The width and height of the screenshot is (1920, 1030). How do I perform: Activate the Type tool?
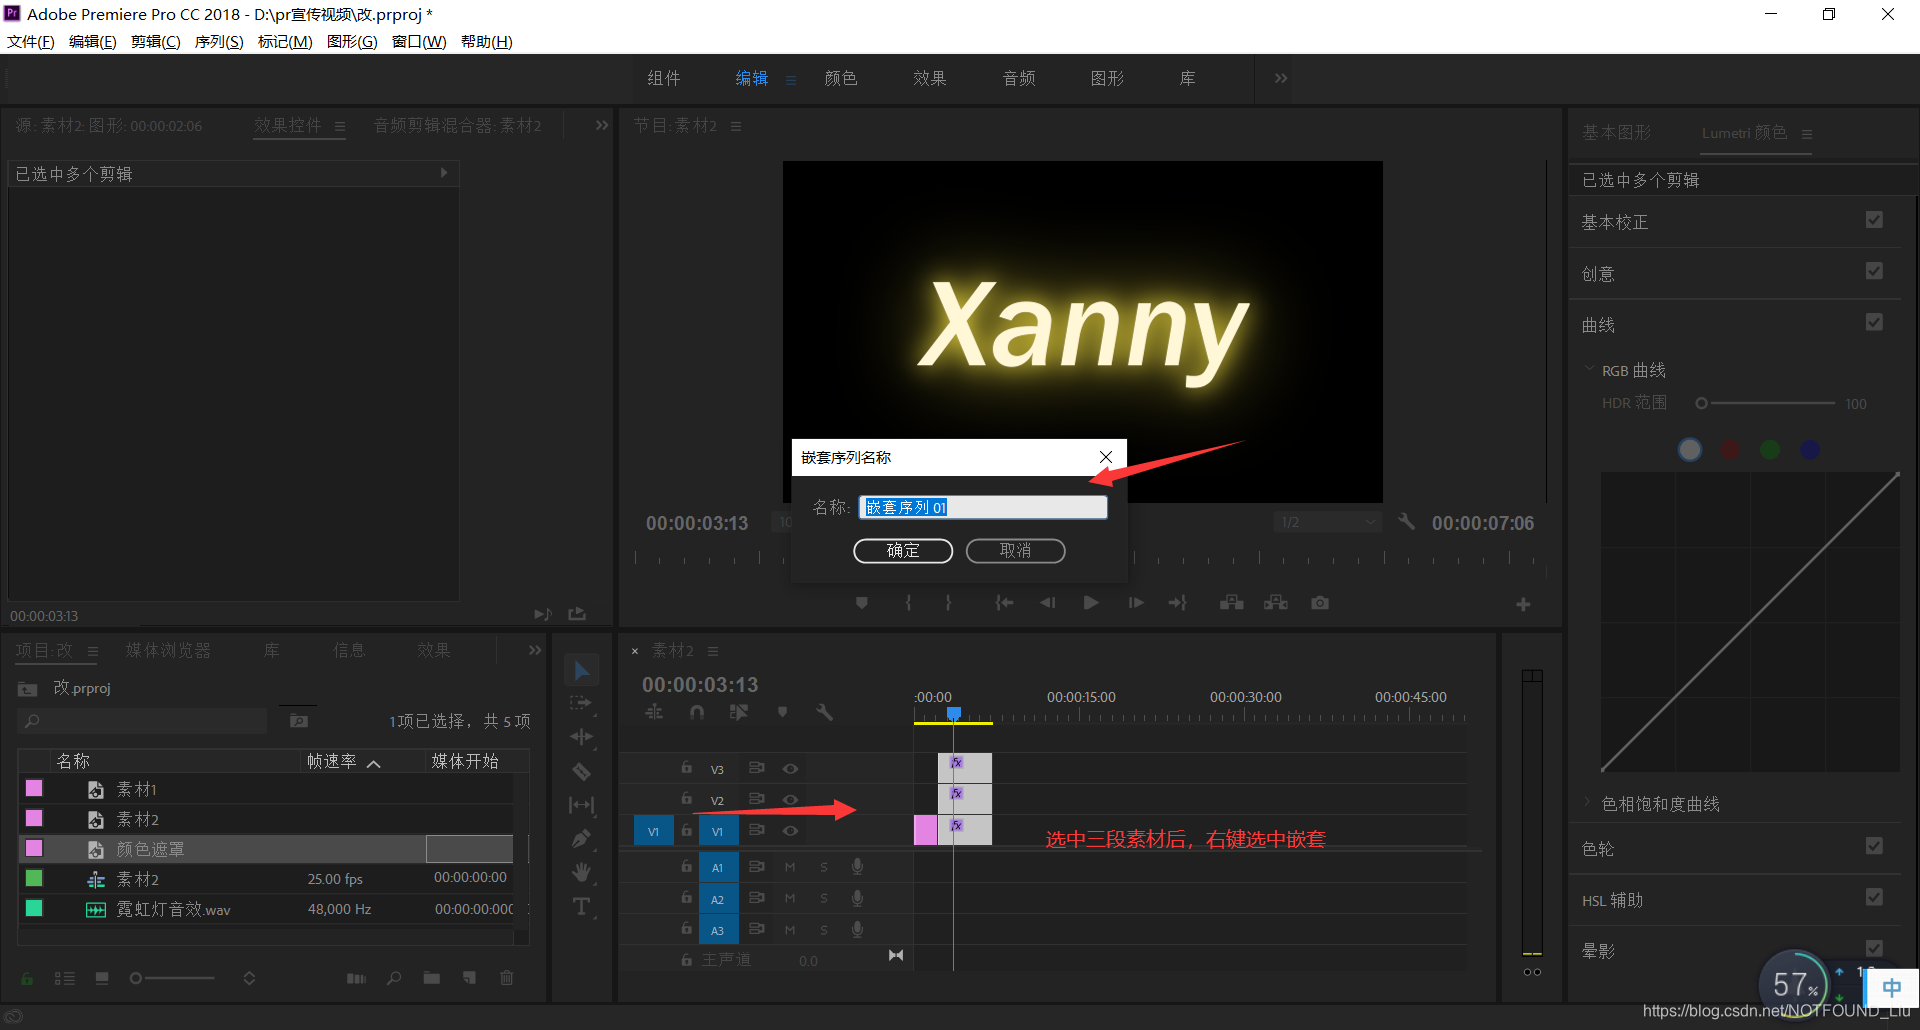[x=581, y=906]
